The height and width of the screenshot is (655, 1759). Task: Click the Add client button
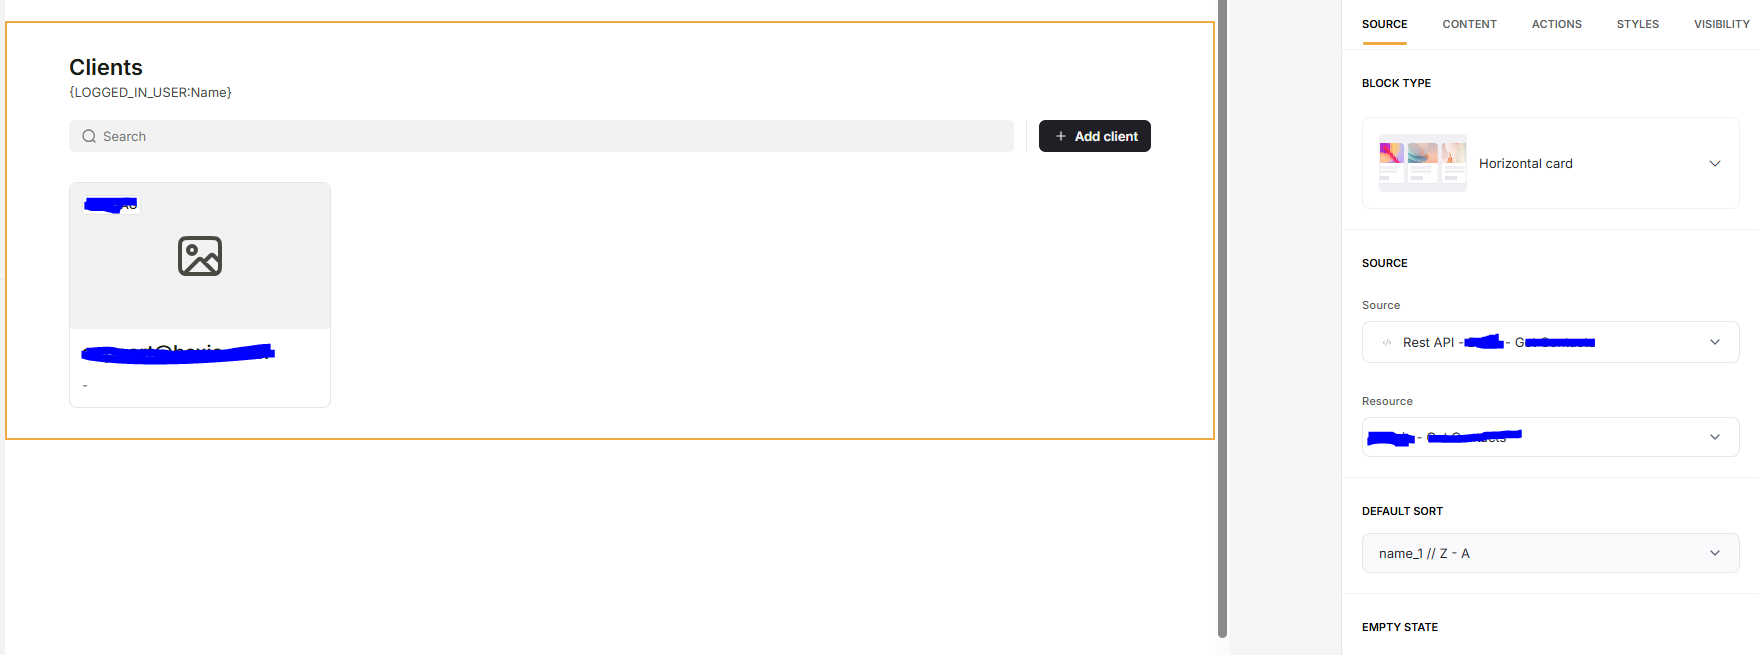[1094, 136]
